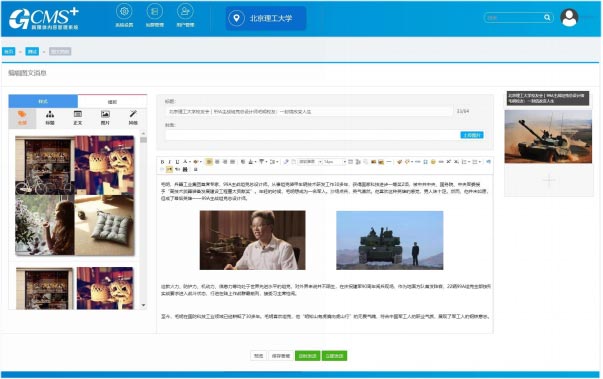Click the search magnifier icon
This screenshot has height=379, width=603.
tap(547, 17)
